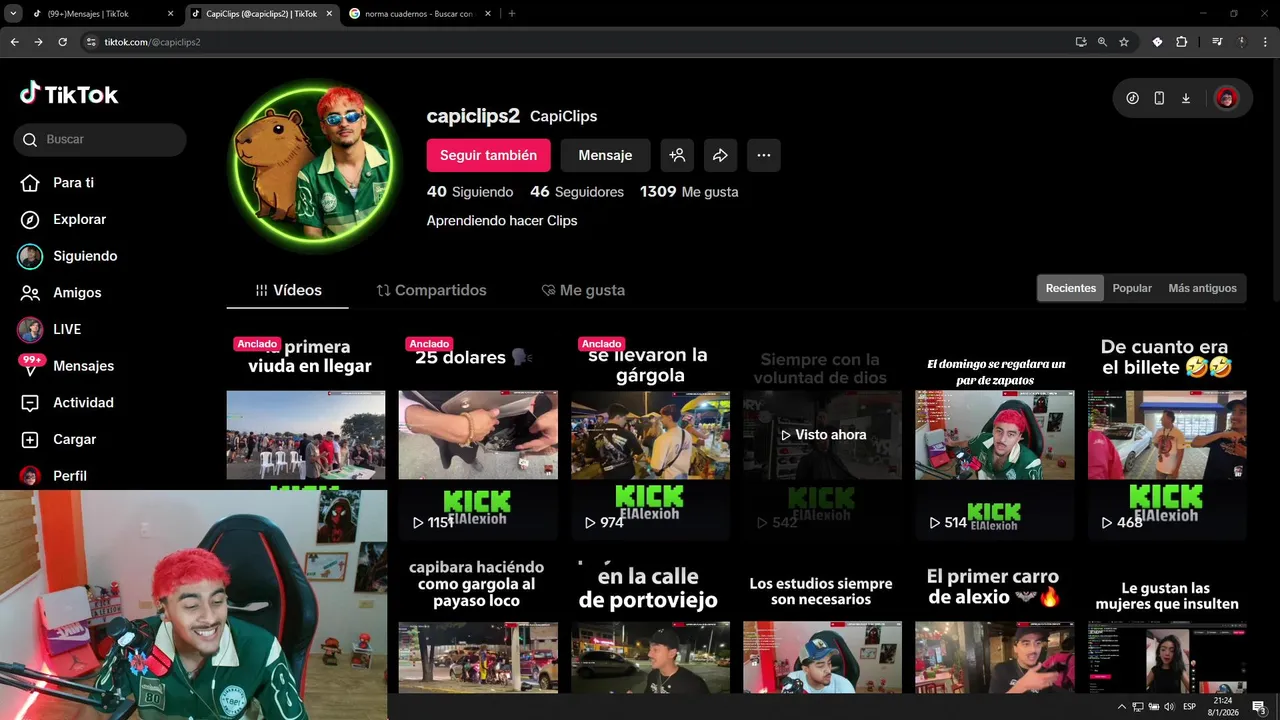This screenshot has height=720, width=1280.
Task: Open the media controls music icon
Action: click(1217, 42)
